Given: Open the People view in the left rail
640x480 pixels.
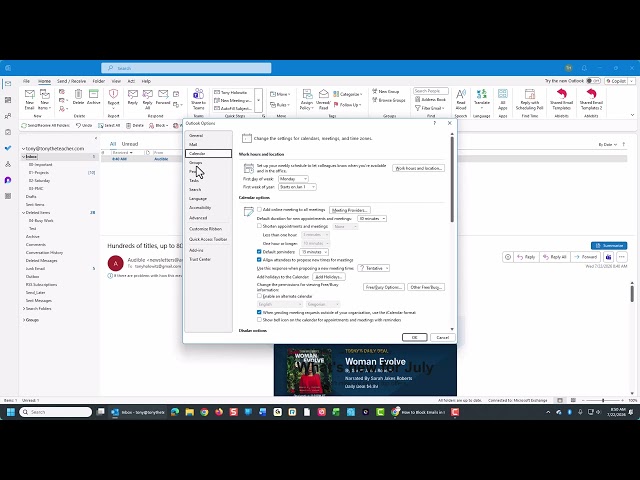Looking at the screenshot, I should [x=8, y=116].
